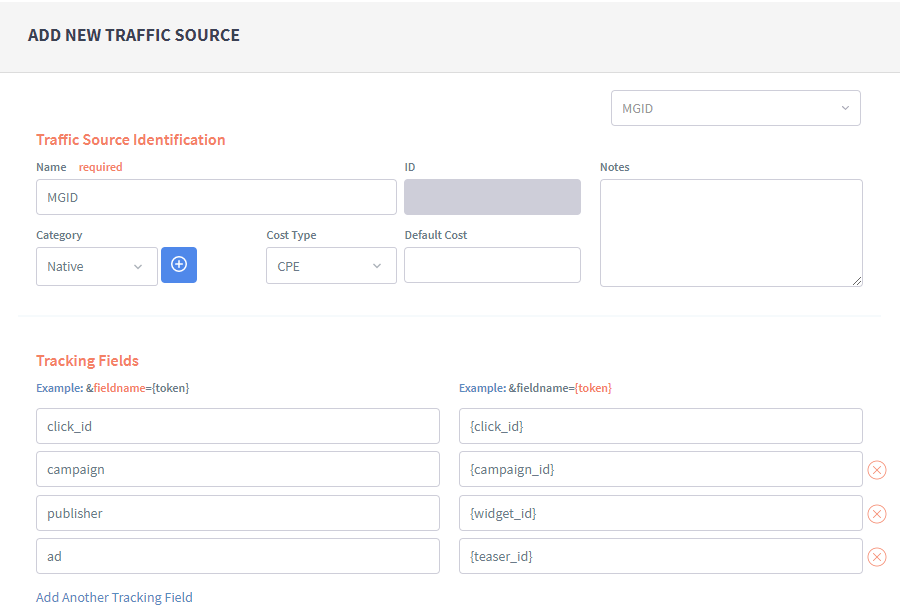The width and height of the screenshot is (903, 608).
Task: Click inside the Notes text area
Action: 731,233
